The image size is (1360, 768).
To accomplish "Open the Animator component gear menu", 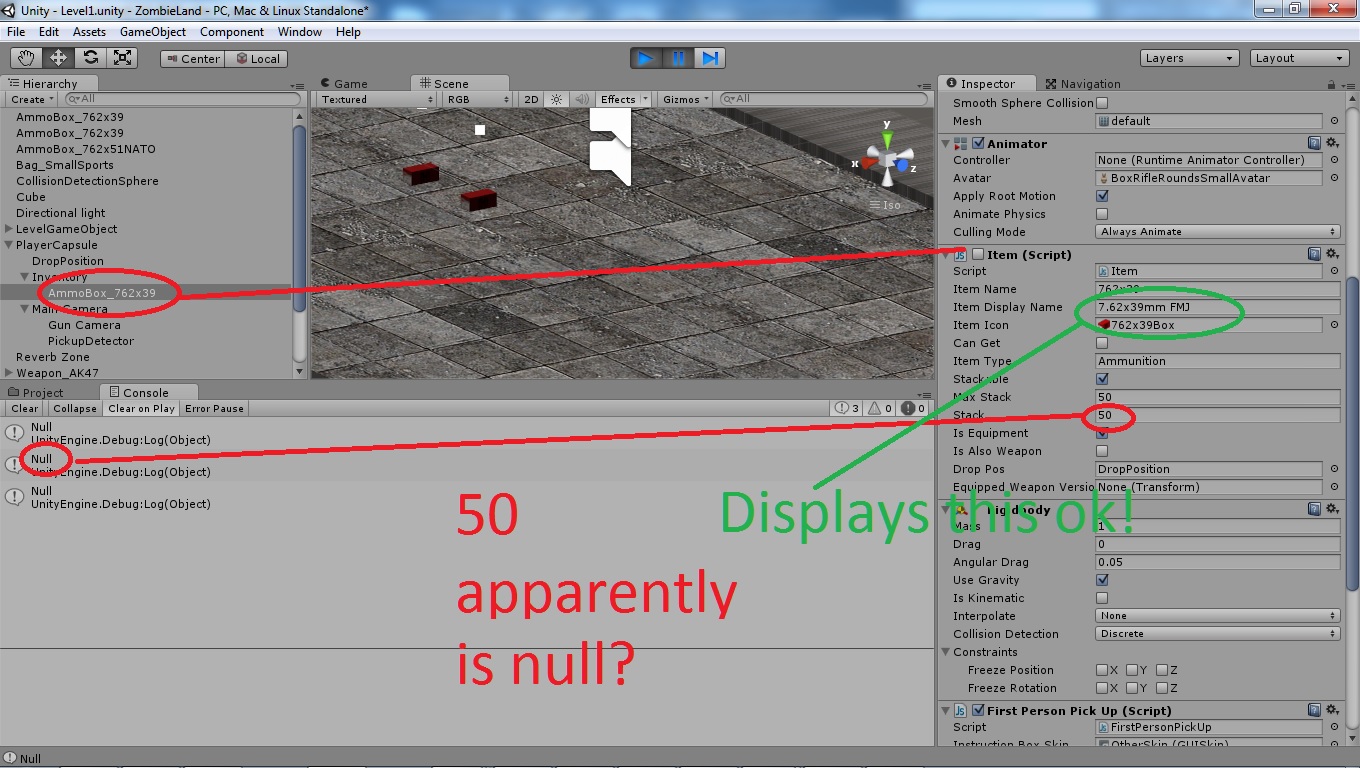I will (x=1333, y=144).
